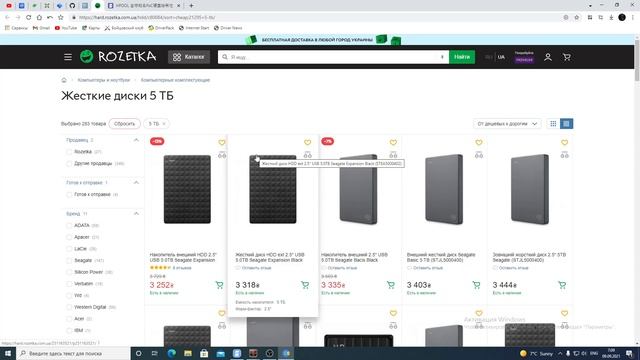Image resolution: width=640 pixels, height=360 pixels.
Task: Add 3 318 ₴ drive to wishlist
Action: [307, 142]
